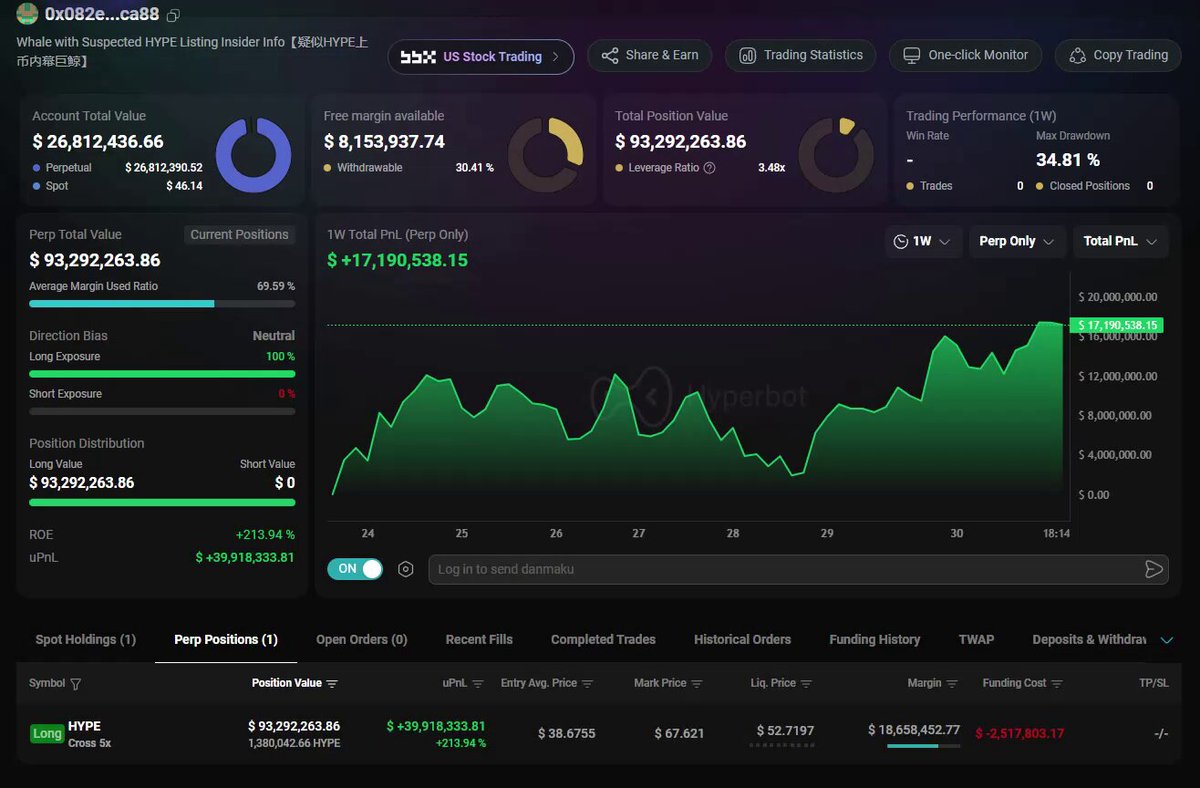Click HYPE symbol in positions table

[x=84, y=726]
